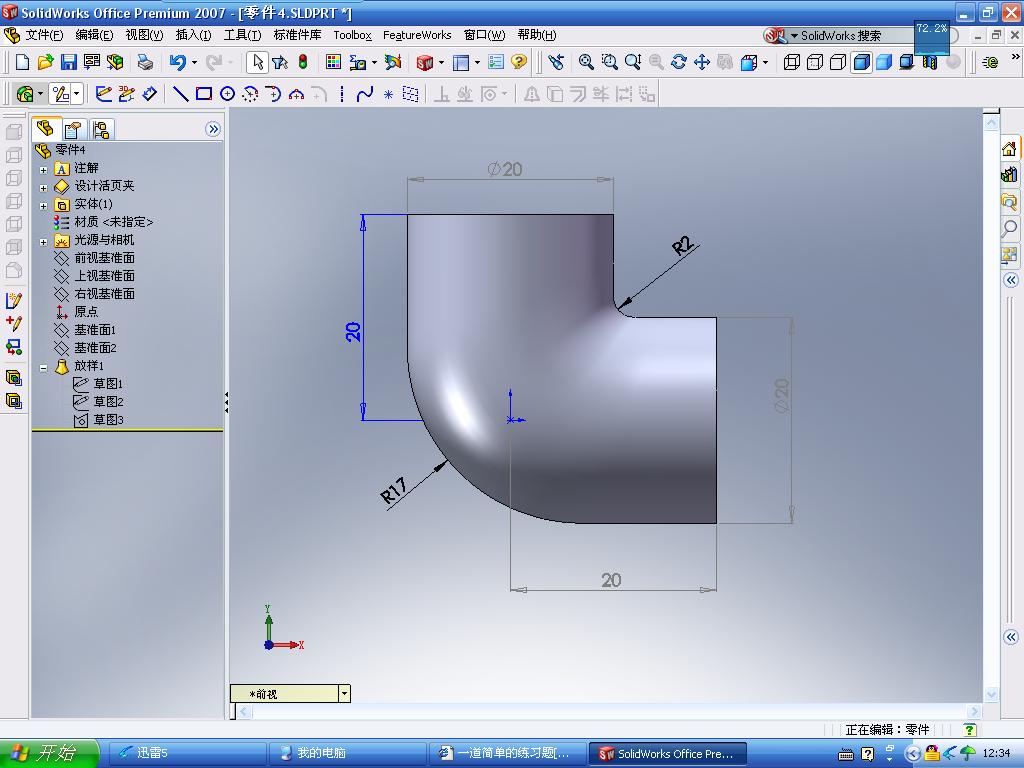This screenshot has width=1024, height=768.
Task: Select the Centerline tool
Action: [x=342, y=94]
